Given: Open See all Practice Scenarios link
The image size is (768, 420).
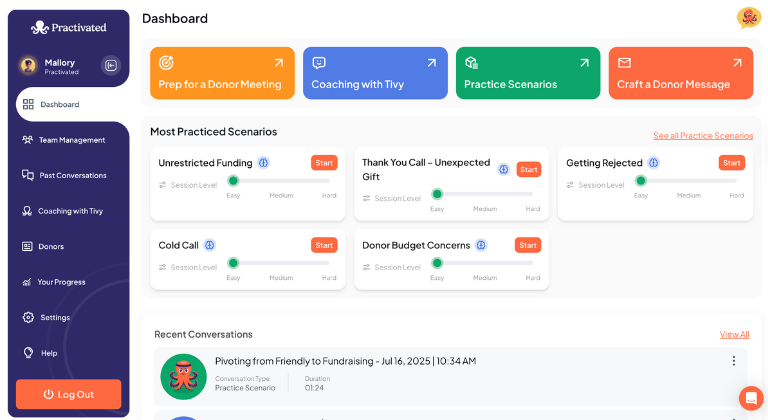Looking at the screenshot, I should tap(703, 136).
